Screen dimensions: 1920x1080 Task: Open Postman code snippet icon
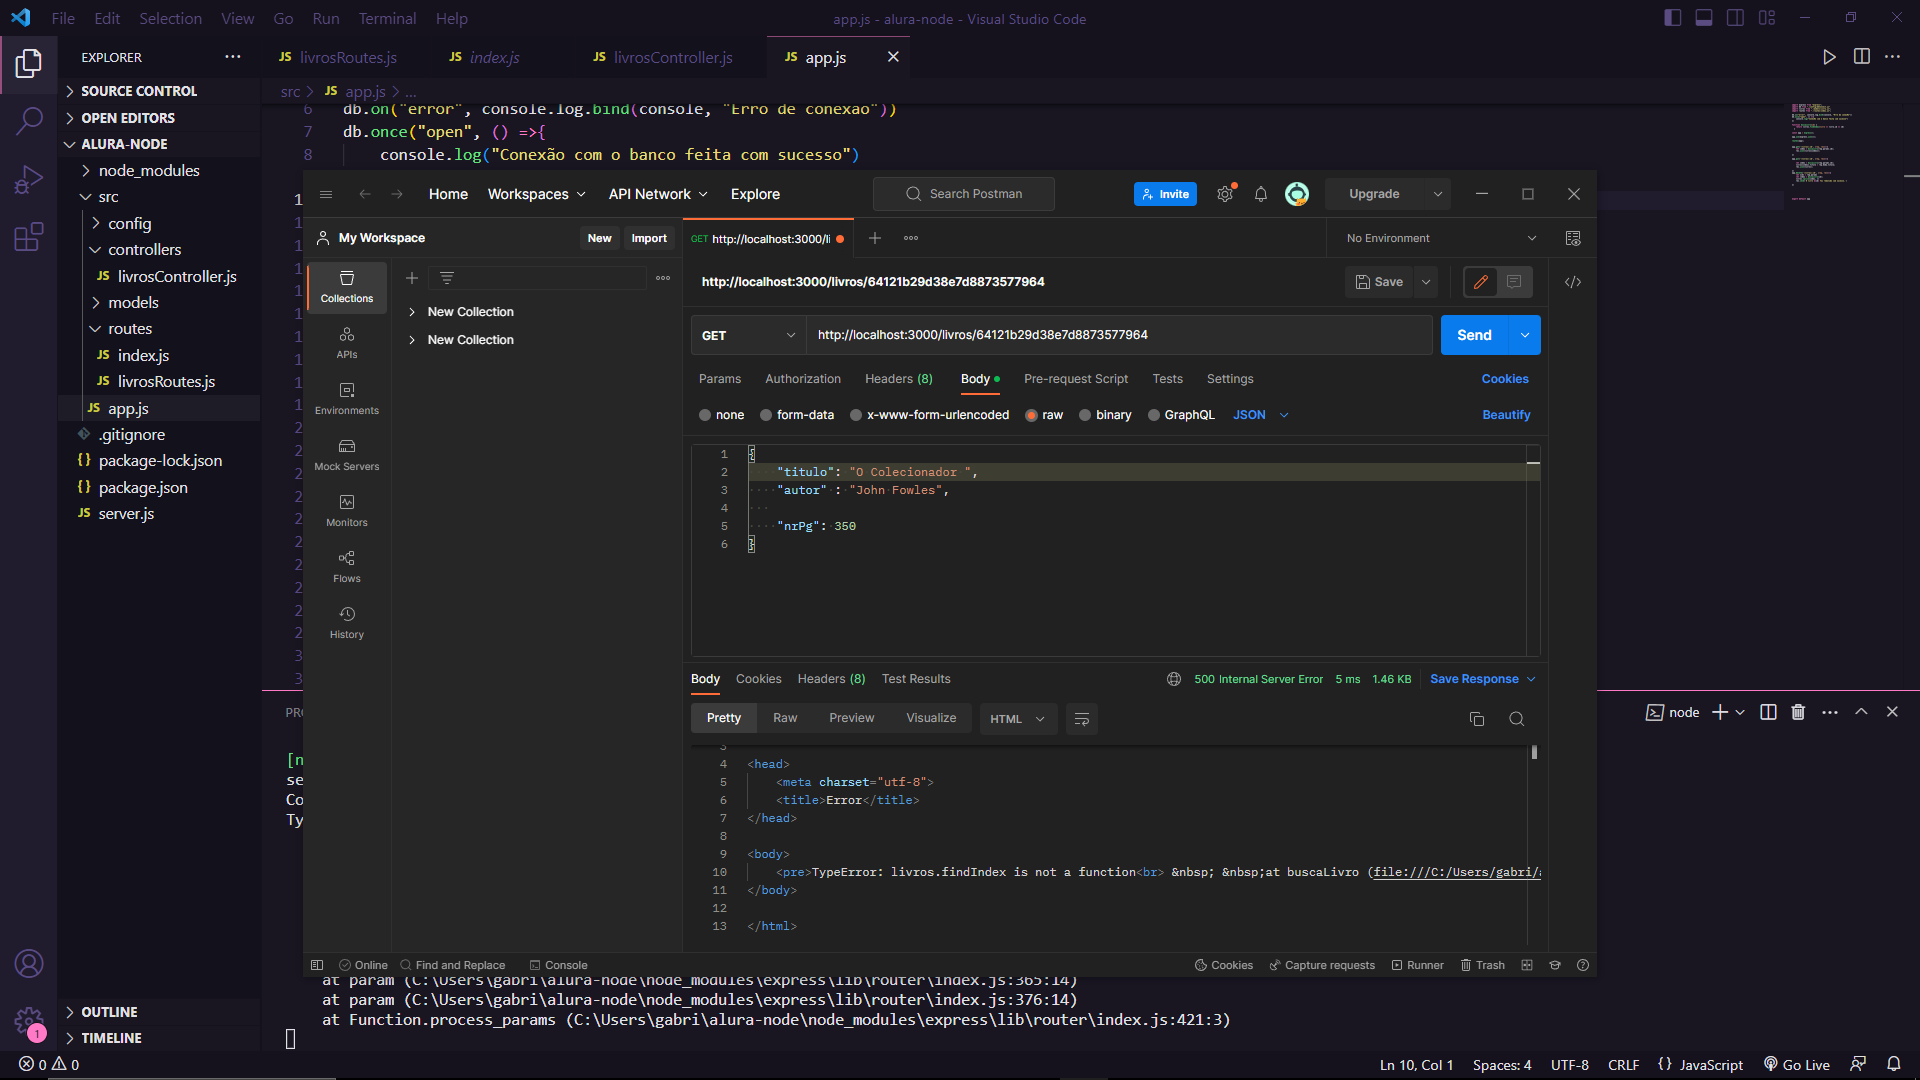tap(1573, 282)
